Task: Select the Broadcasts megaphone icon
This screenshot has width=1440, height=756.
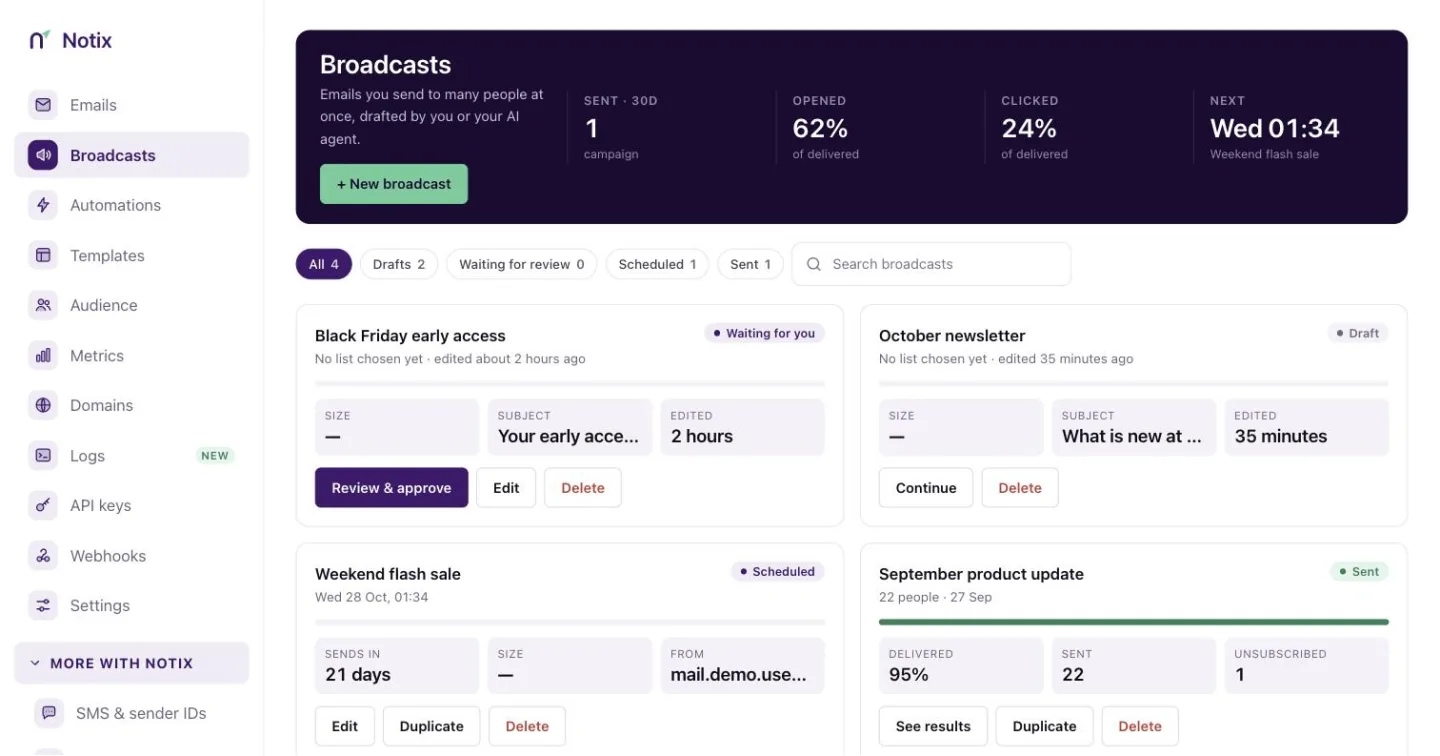Action: [43, 155]
